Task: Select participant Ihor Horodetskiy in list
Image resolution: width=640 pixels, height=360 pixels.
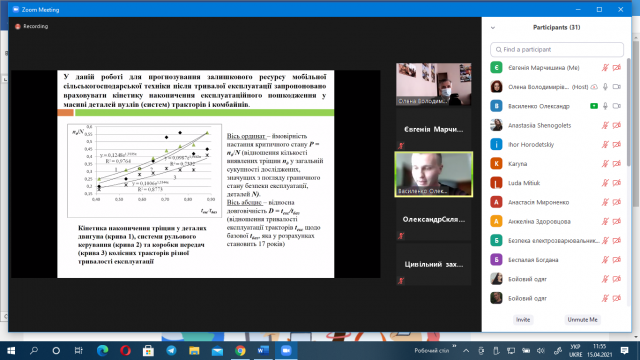Action: [x=557, y=144]
